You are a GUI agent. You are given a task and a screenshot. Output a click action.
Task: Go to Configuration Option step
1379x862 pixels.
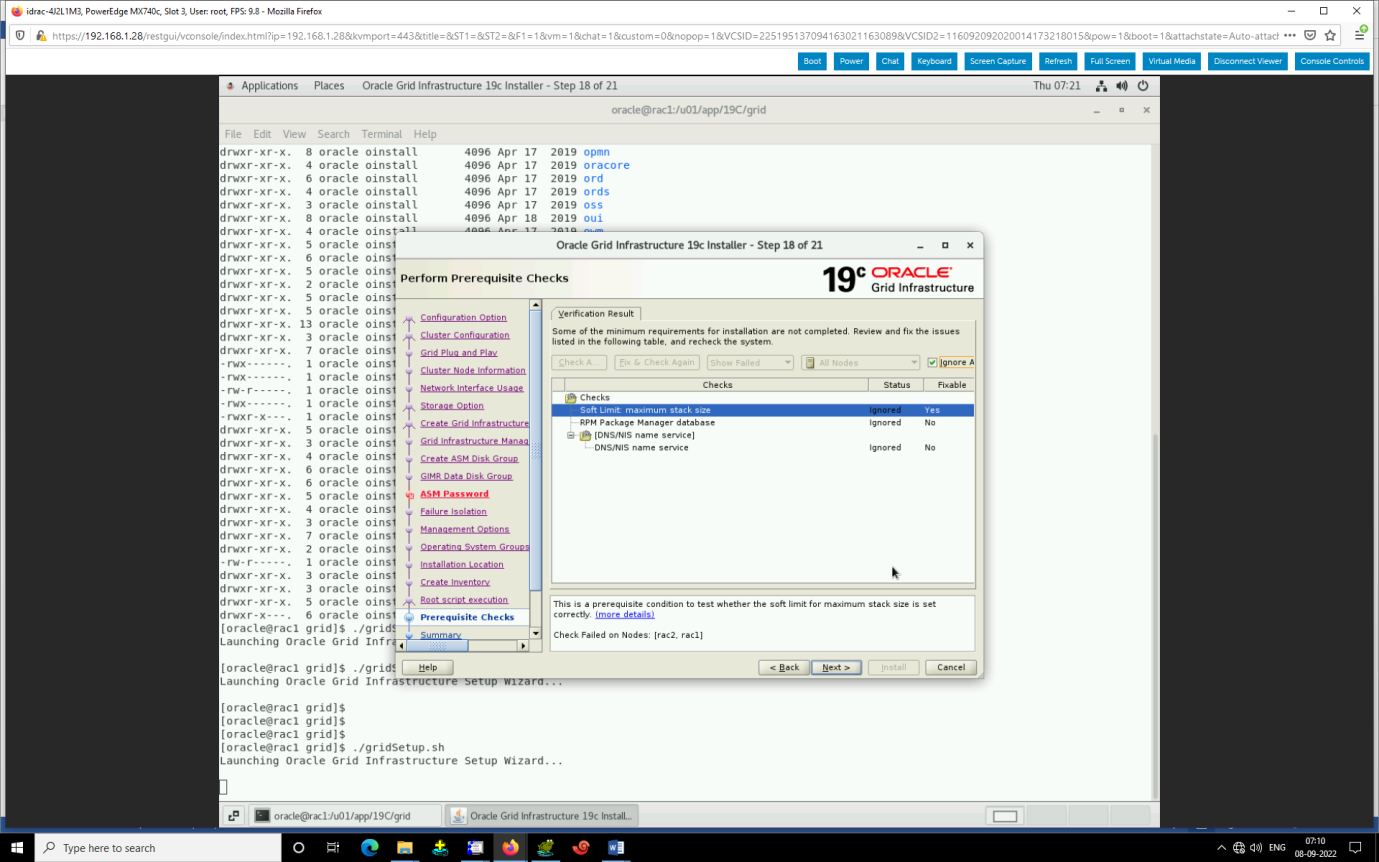(x=463, y=317)
